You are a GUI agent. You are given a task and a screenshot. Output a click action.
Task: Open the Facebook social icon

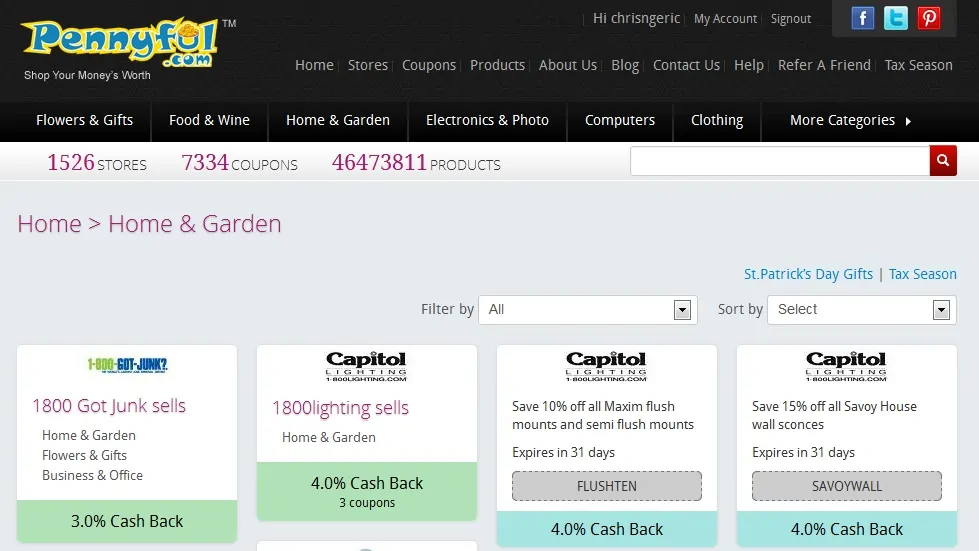862,17
